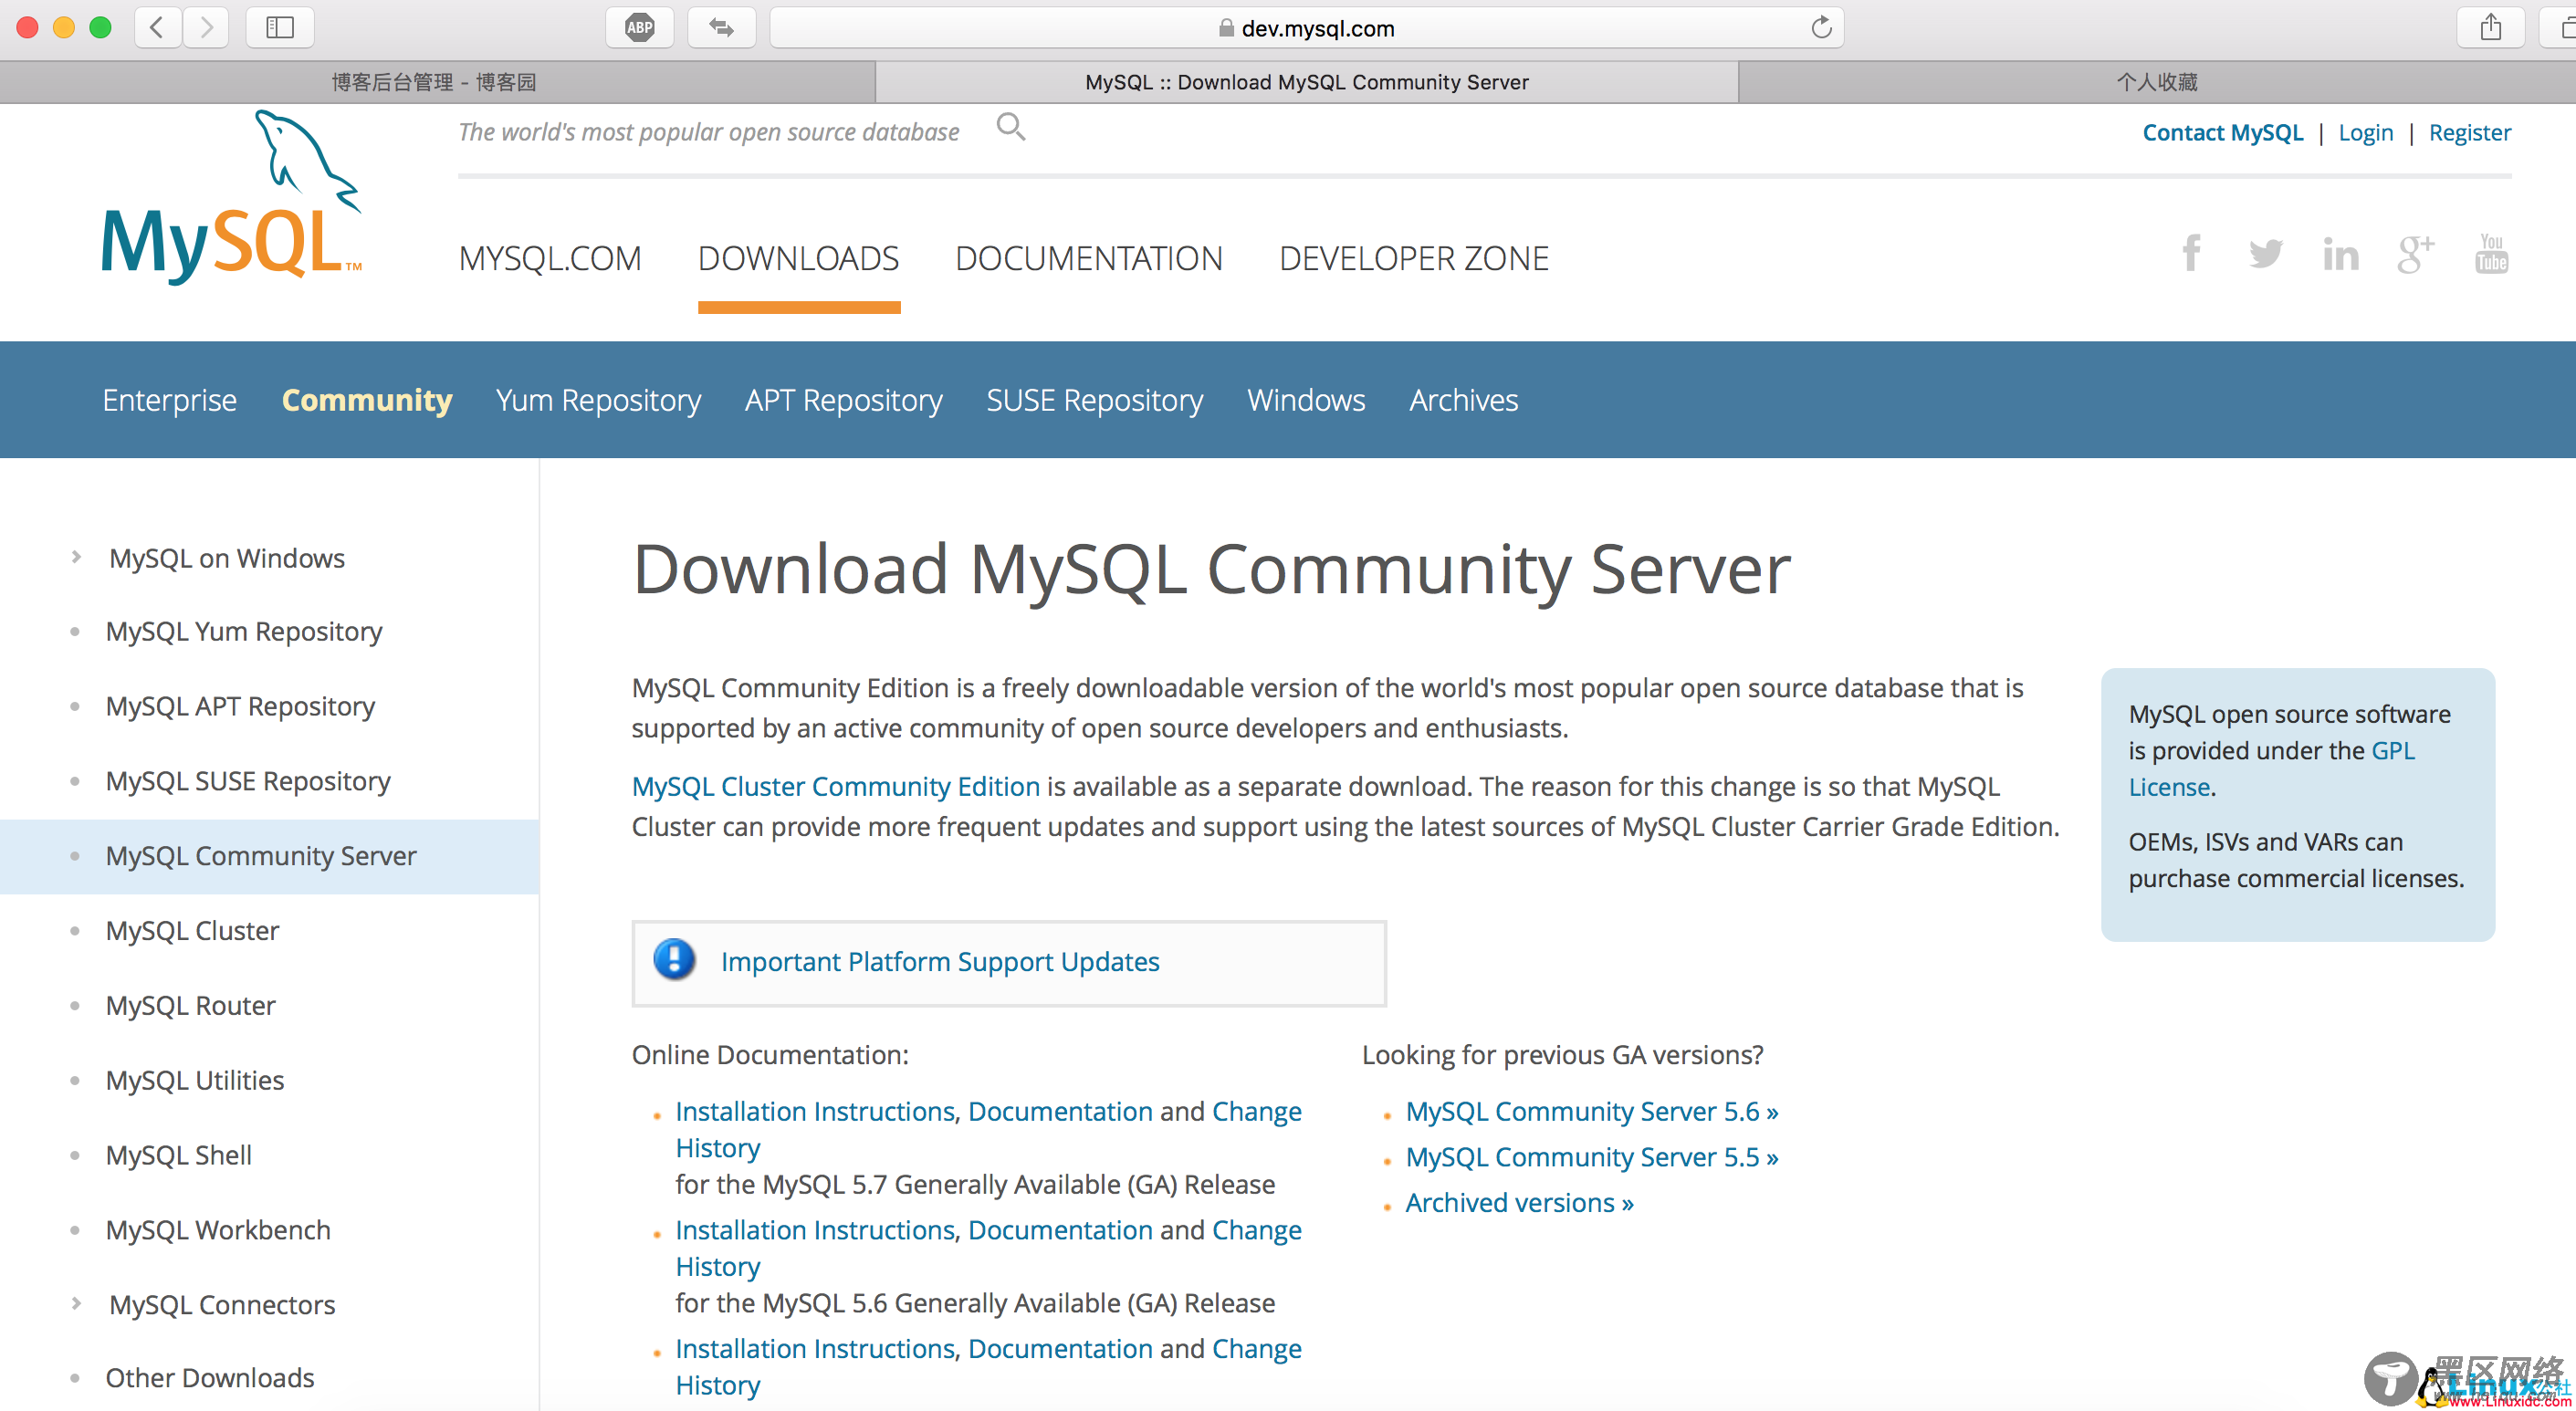Select MySQL Utilities in sidebar
Viewport: 2576px width, 1411px height.
(x=195, y=1080)
